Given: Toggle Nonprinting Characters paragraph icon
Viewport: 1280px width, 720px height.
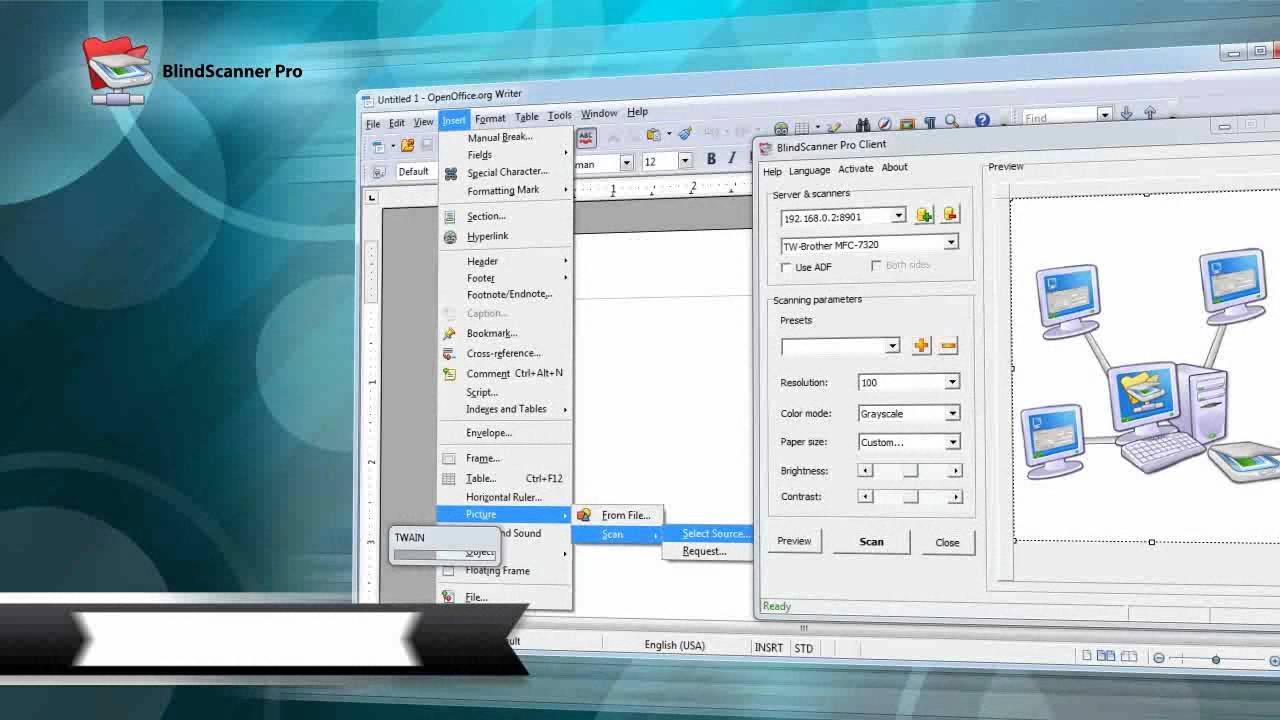Looking at the screenshot, I should [930, 122].
